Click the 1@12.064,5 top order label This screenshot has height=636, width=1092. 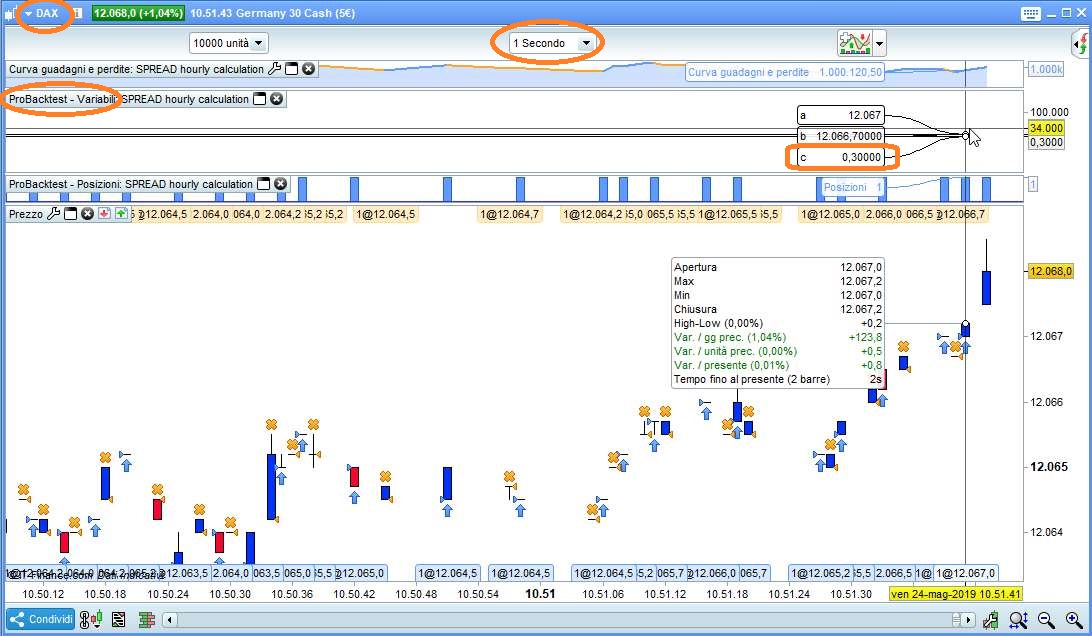tap(385, 214)
